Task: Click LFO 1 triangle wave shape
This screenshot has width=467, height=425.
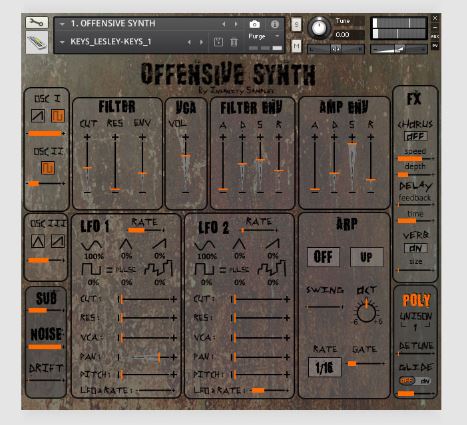Action: [126, 244]
